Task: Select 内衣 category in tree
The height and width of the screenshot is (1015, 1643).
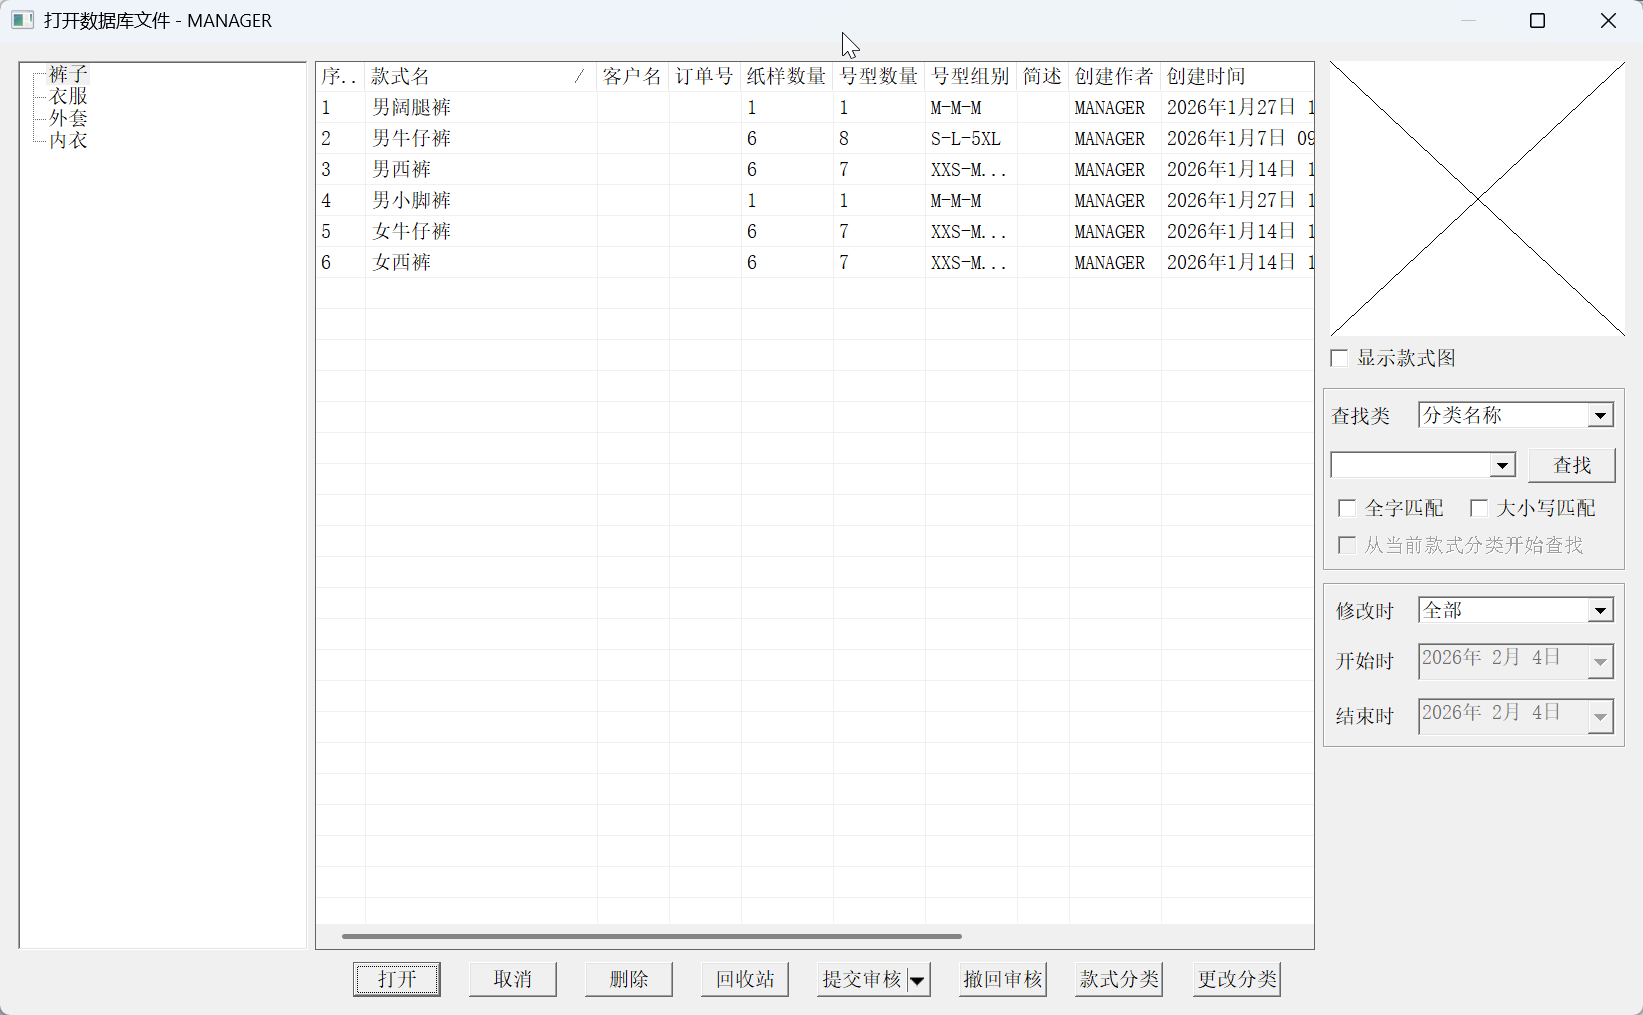Action: pos(68,140)
